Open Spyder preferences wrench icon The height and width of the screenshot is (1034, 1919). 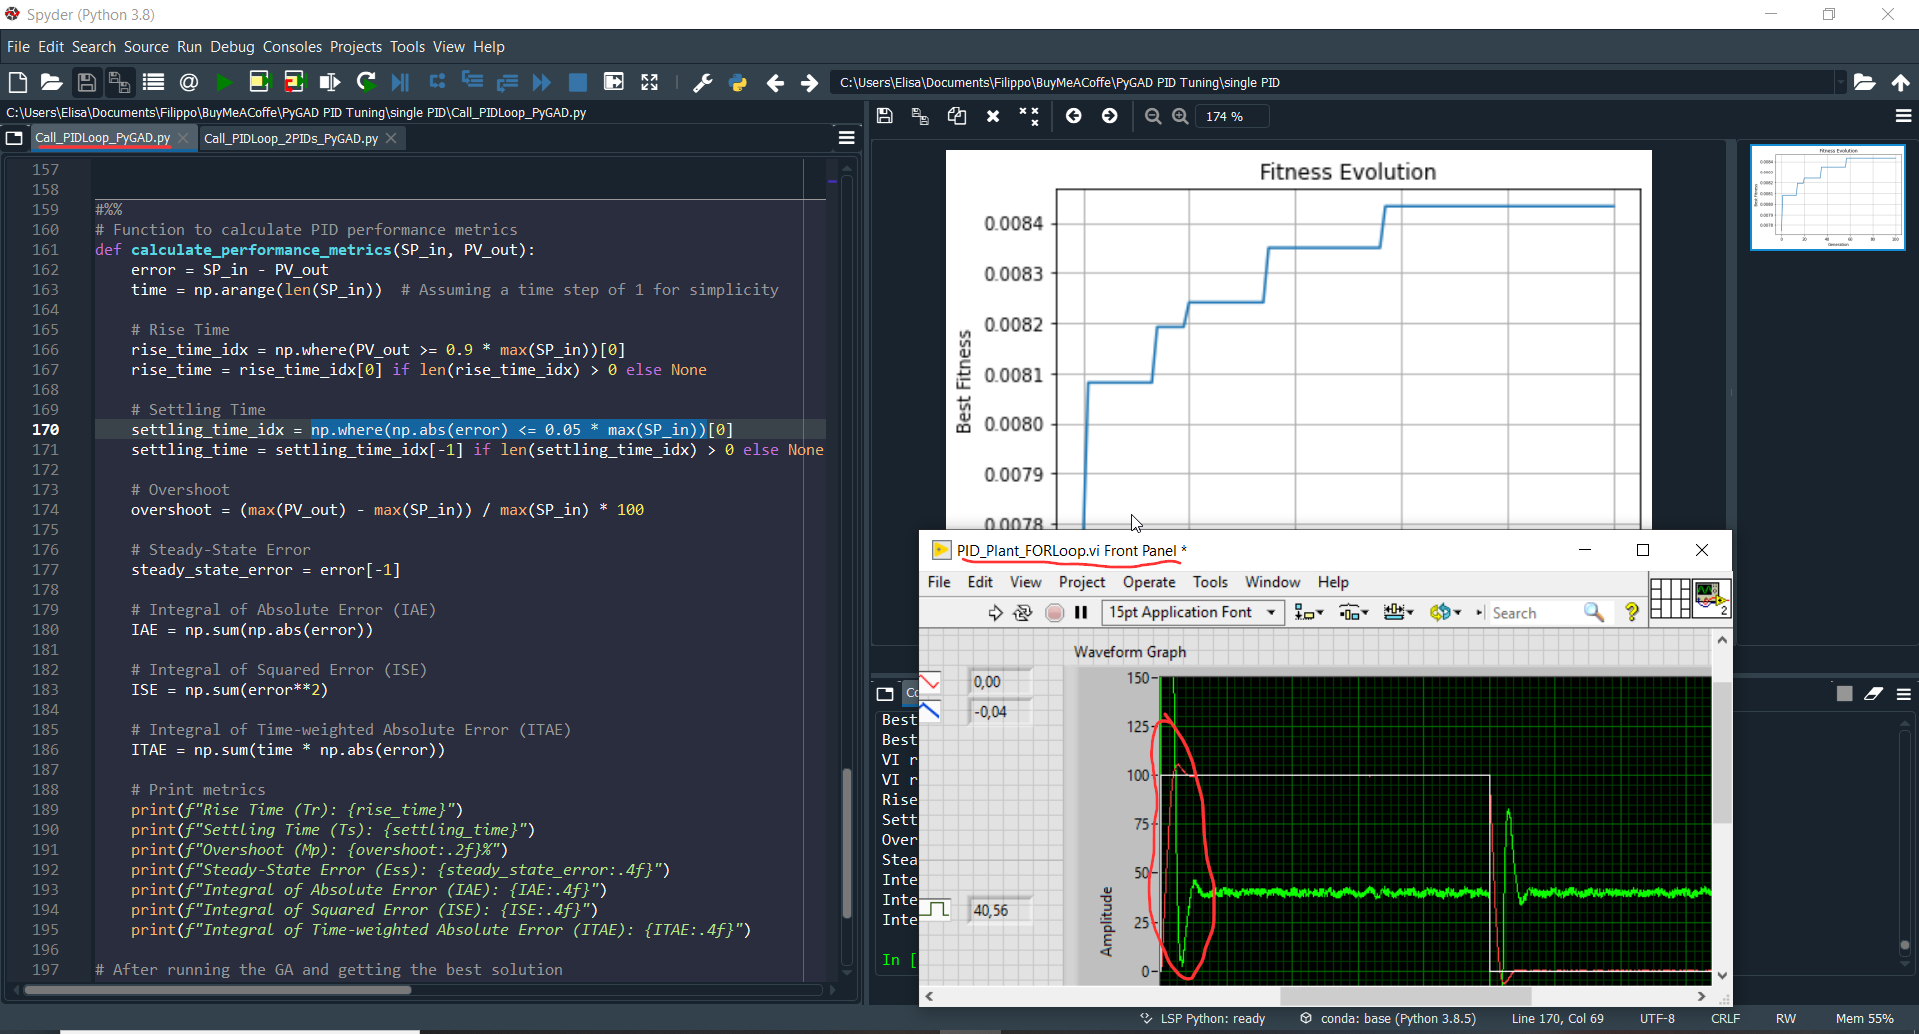[702, 82]
